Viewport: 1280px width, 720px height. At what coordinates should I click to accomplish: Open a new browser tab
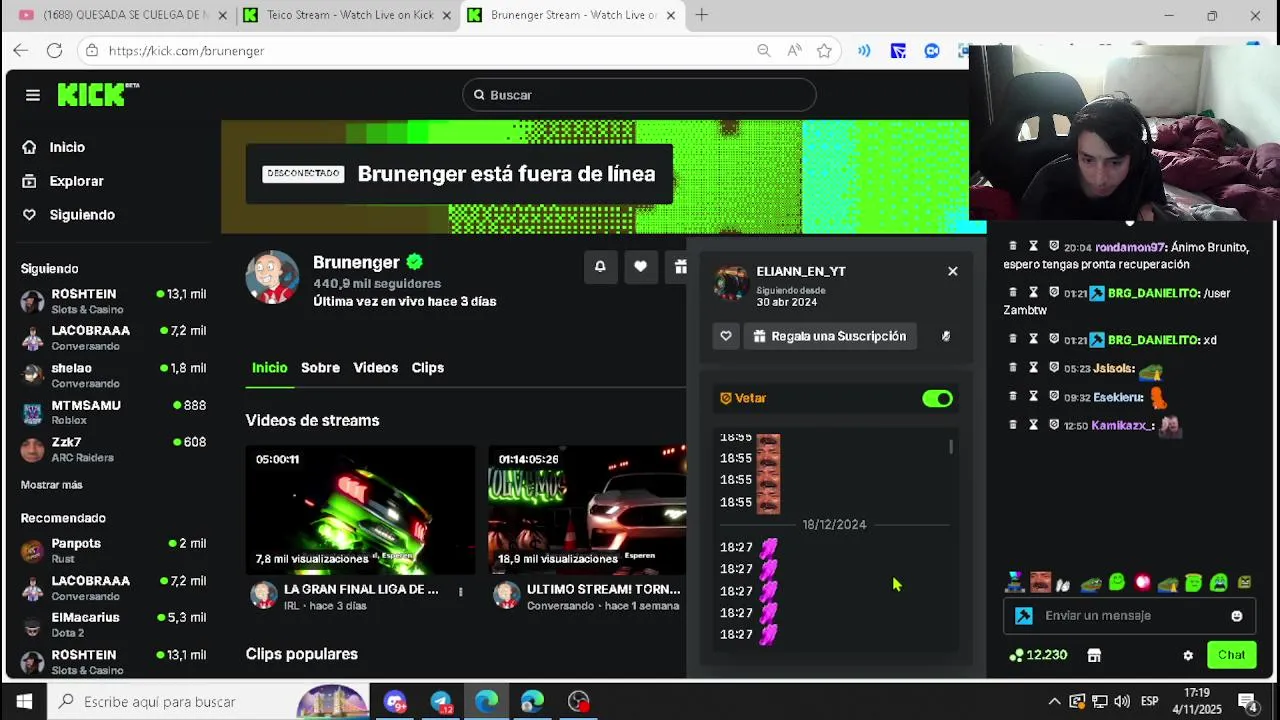click(701, 15)
